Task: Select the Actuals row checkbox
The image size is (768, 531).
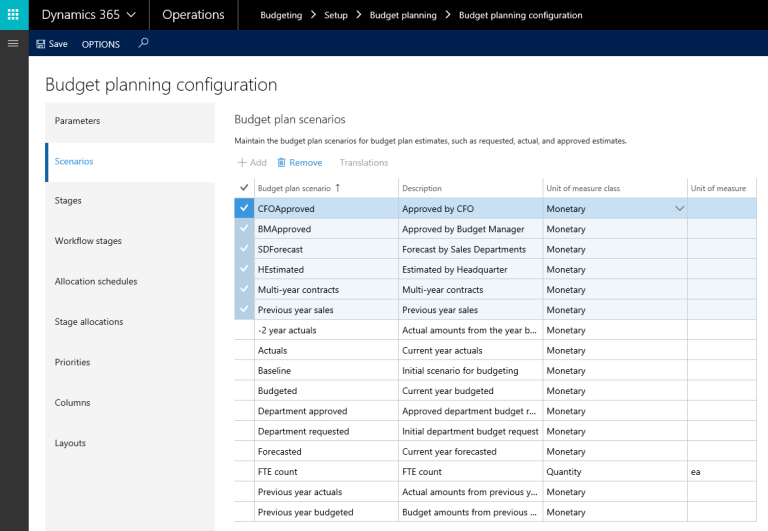Action: (244, 351)
